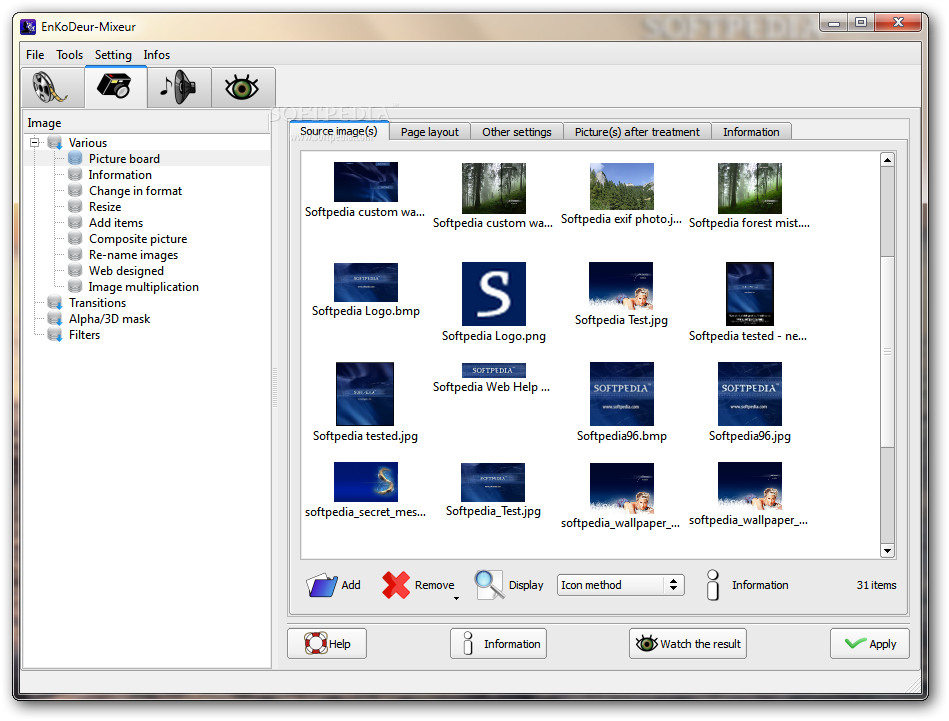Switch to the Information tab
This screenshot has width=949, height=721.
pos(751,132)
